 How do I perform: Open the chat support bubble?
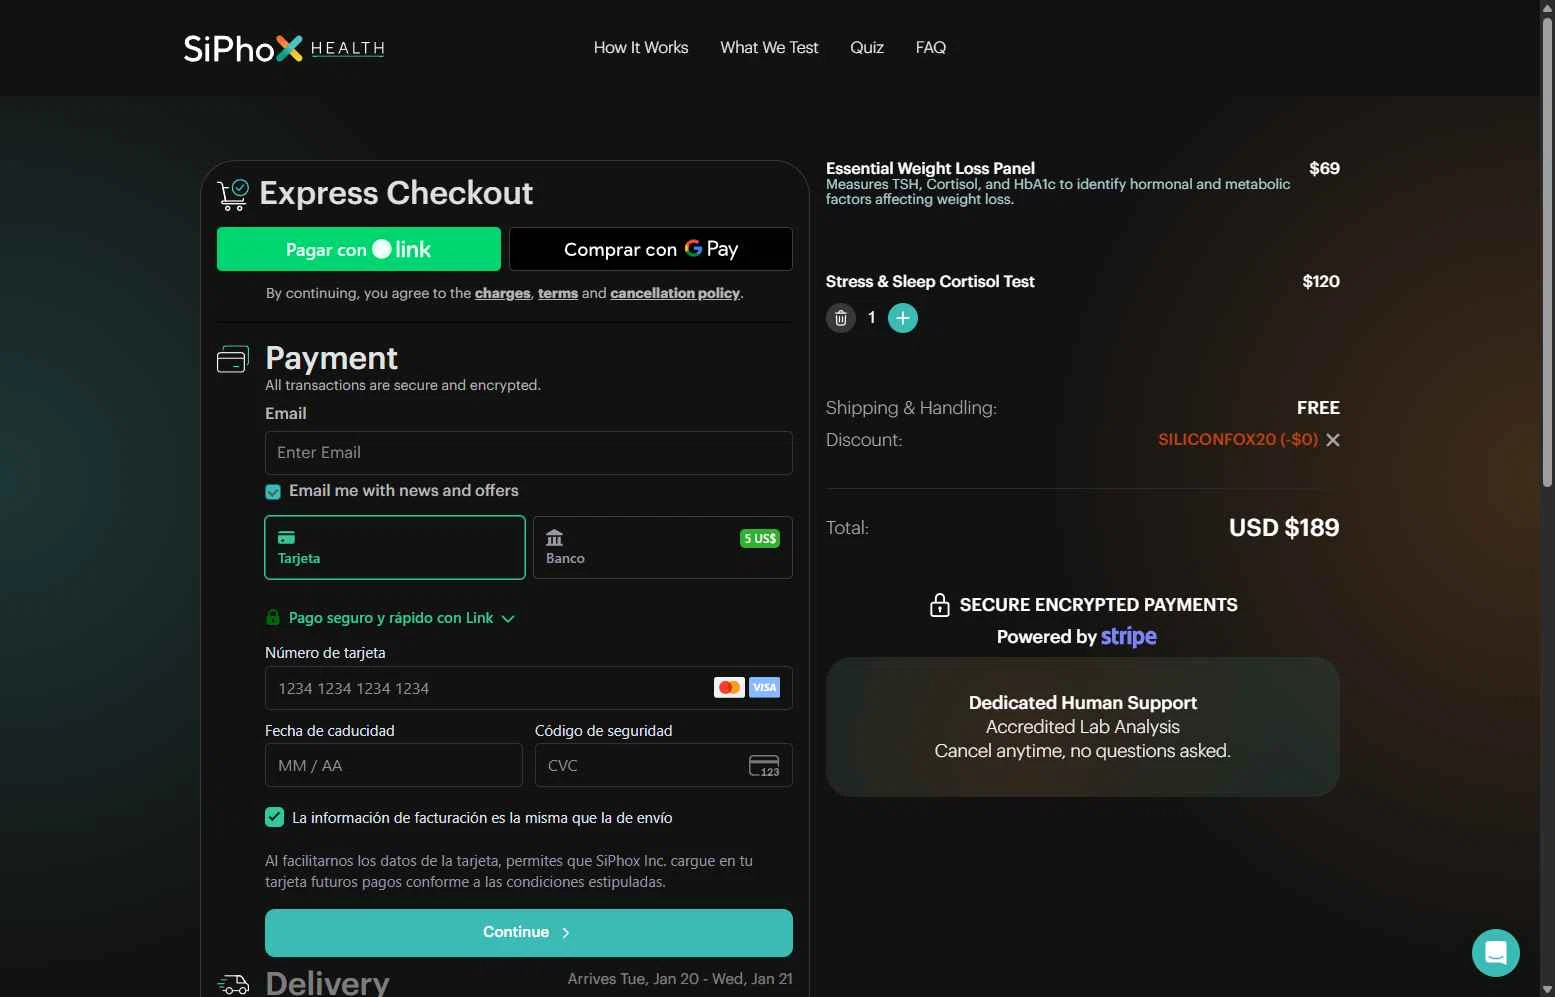coord(1496,953)
